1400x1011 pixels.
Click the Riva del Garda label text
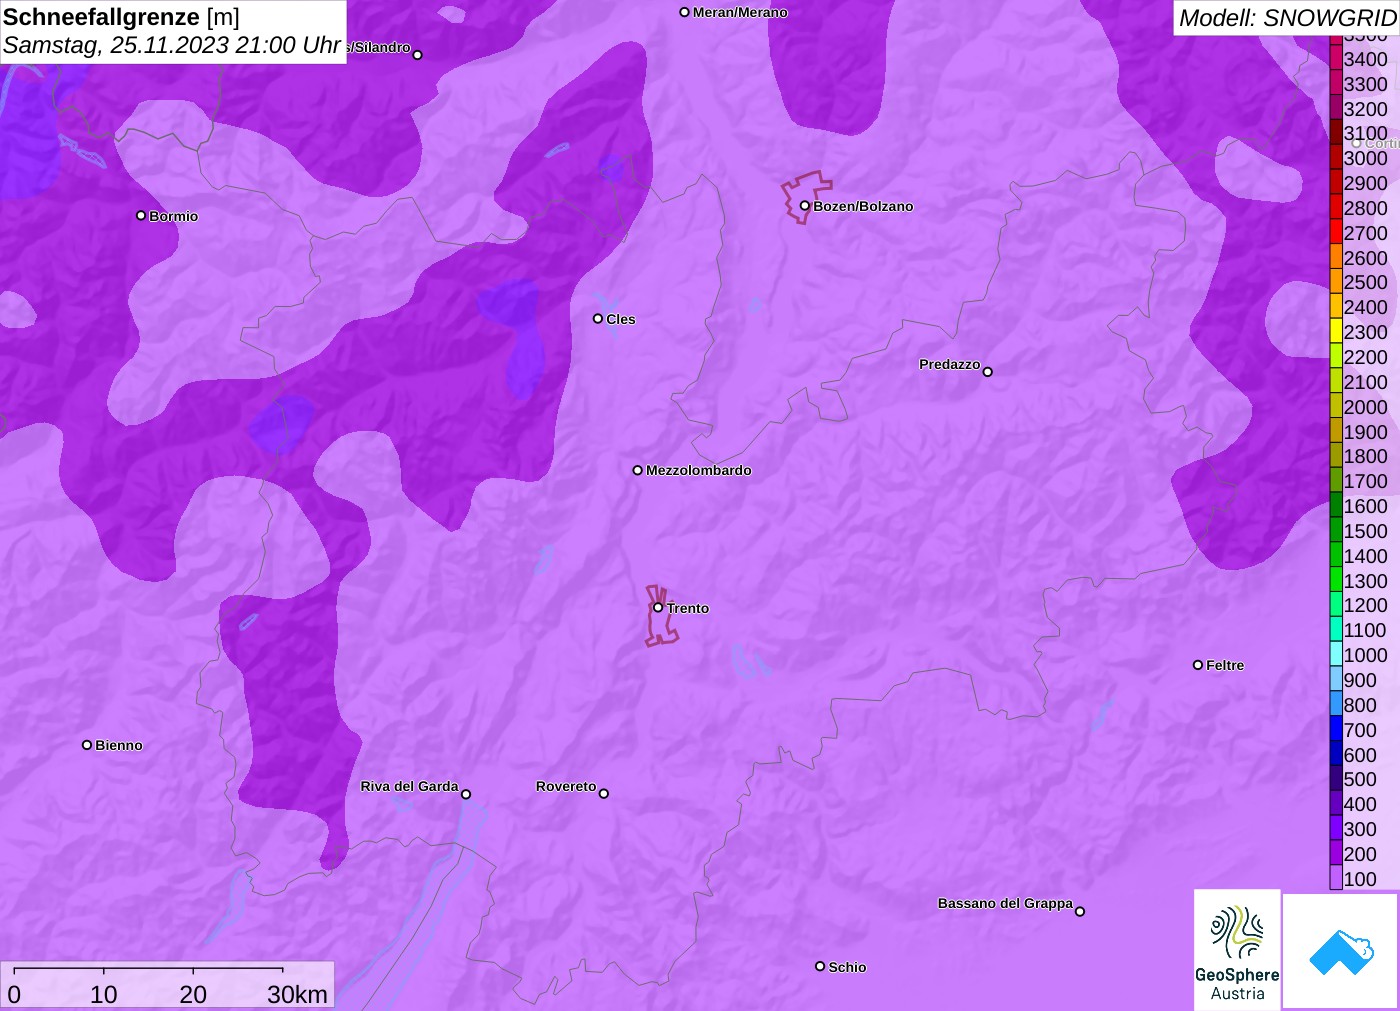coord(409,786)
